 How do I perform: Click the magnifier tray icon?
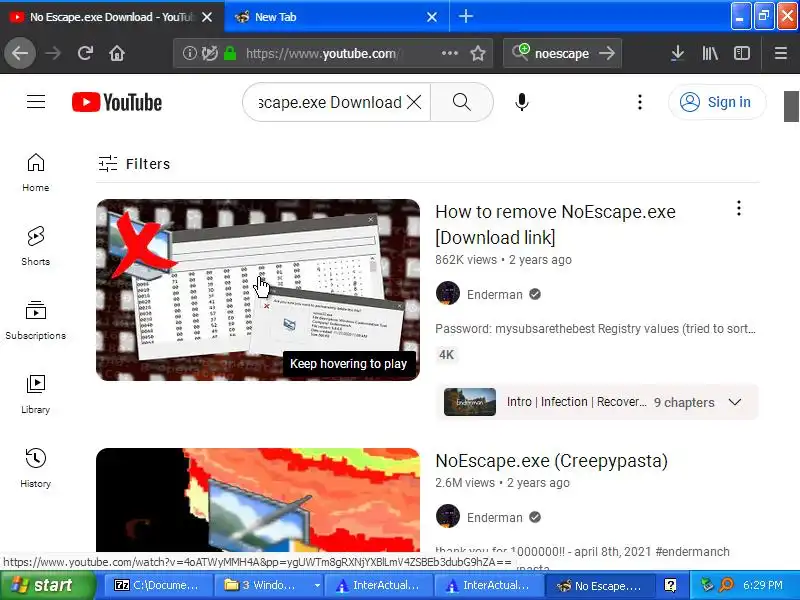tap(727, 585)
